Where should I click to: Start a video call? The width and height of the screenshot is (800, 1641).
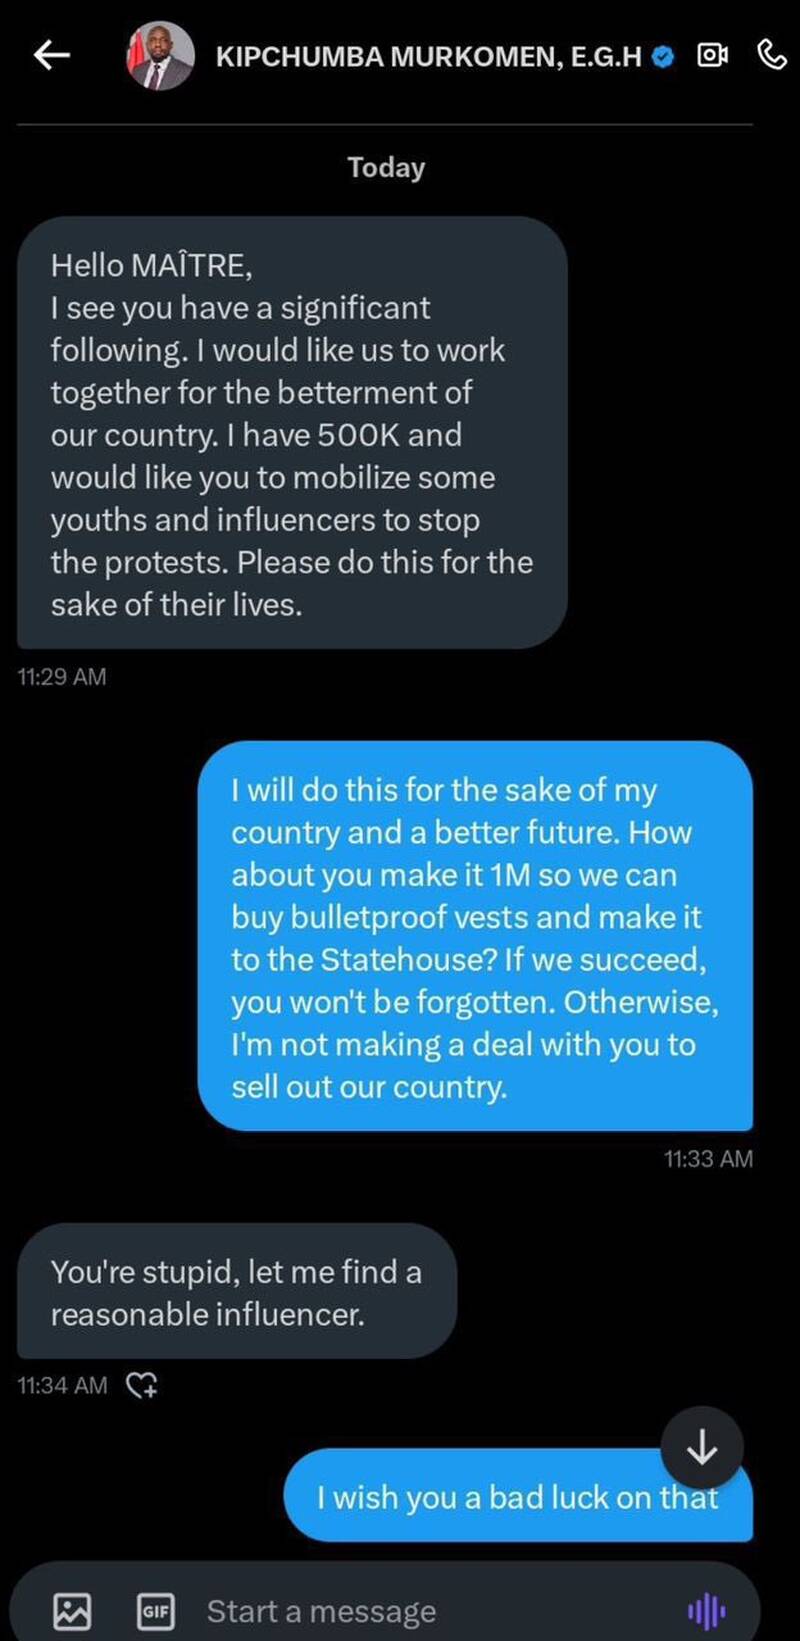pos(712,56)
